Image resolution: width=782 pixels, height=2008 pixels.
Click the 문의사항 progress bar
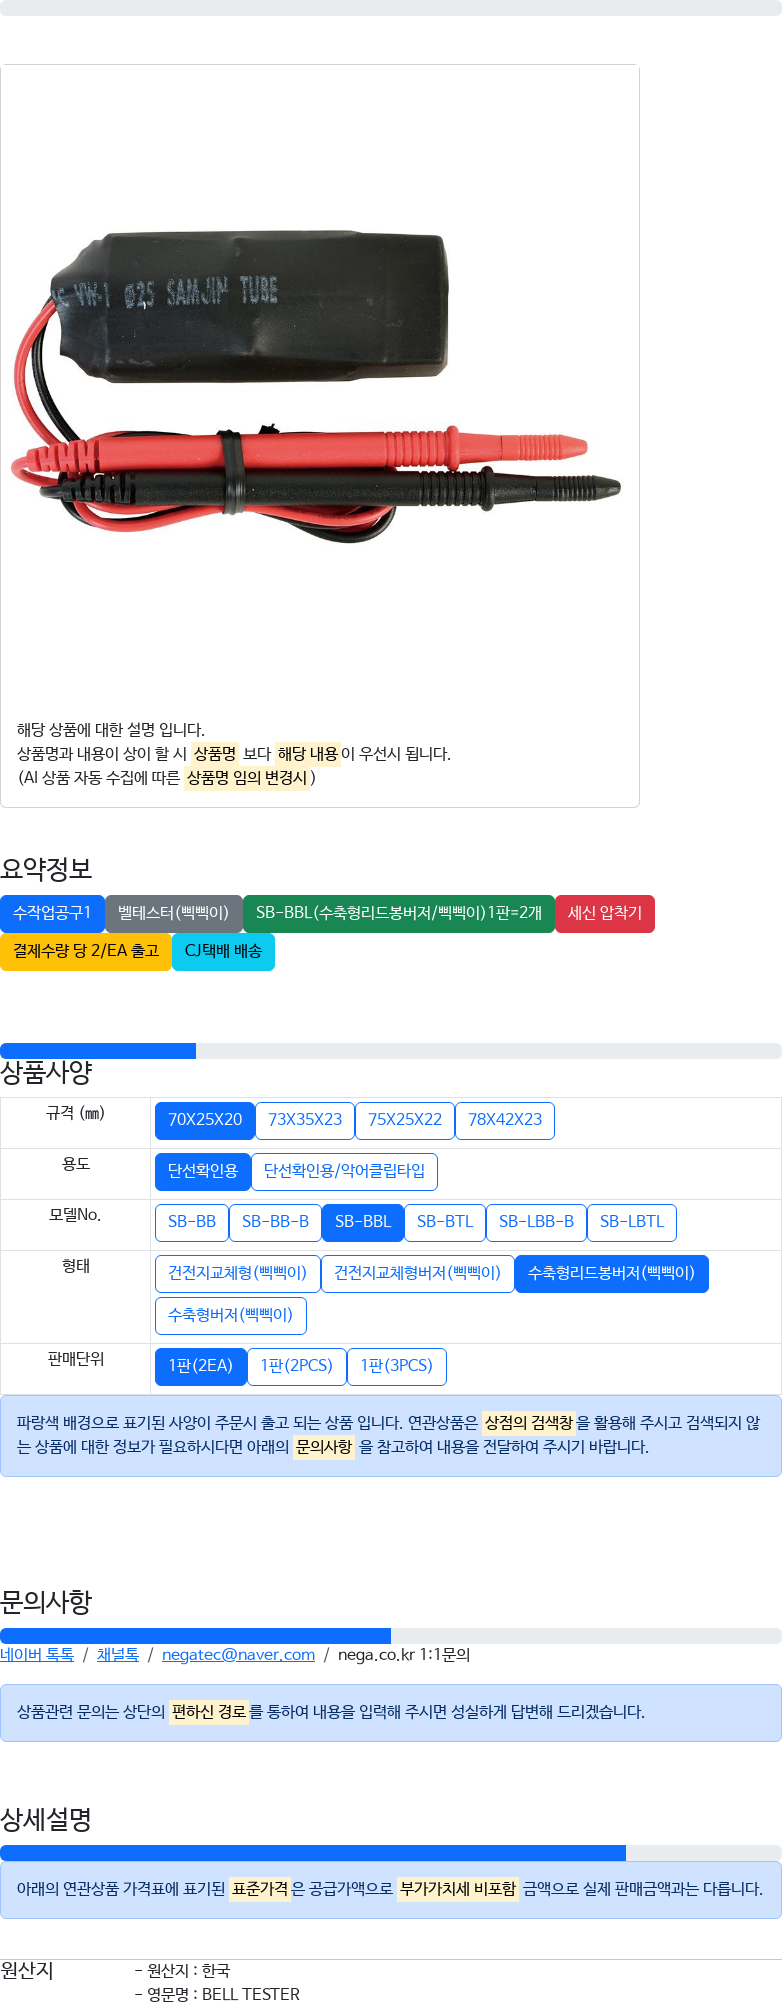pyautogui.click(x=391, y=1636)
